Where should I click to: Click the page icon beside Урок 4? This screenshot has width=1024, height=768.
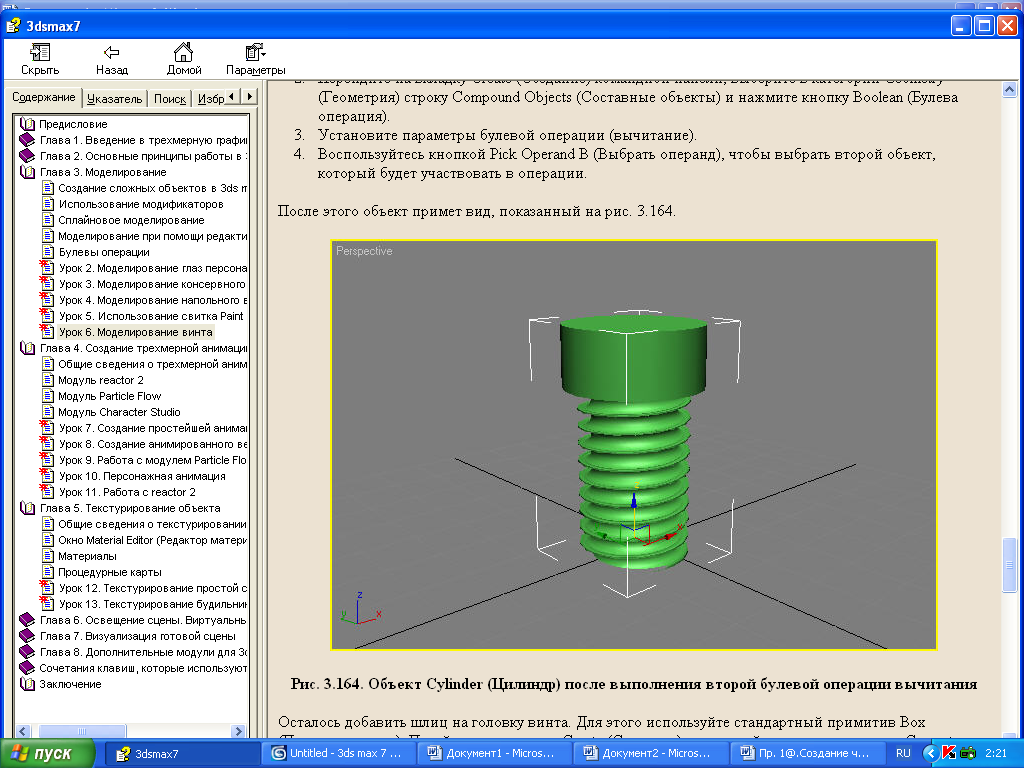tap(47, 300)
